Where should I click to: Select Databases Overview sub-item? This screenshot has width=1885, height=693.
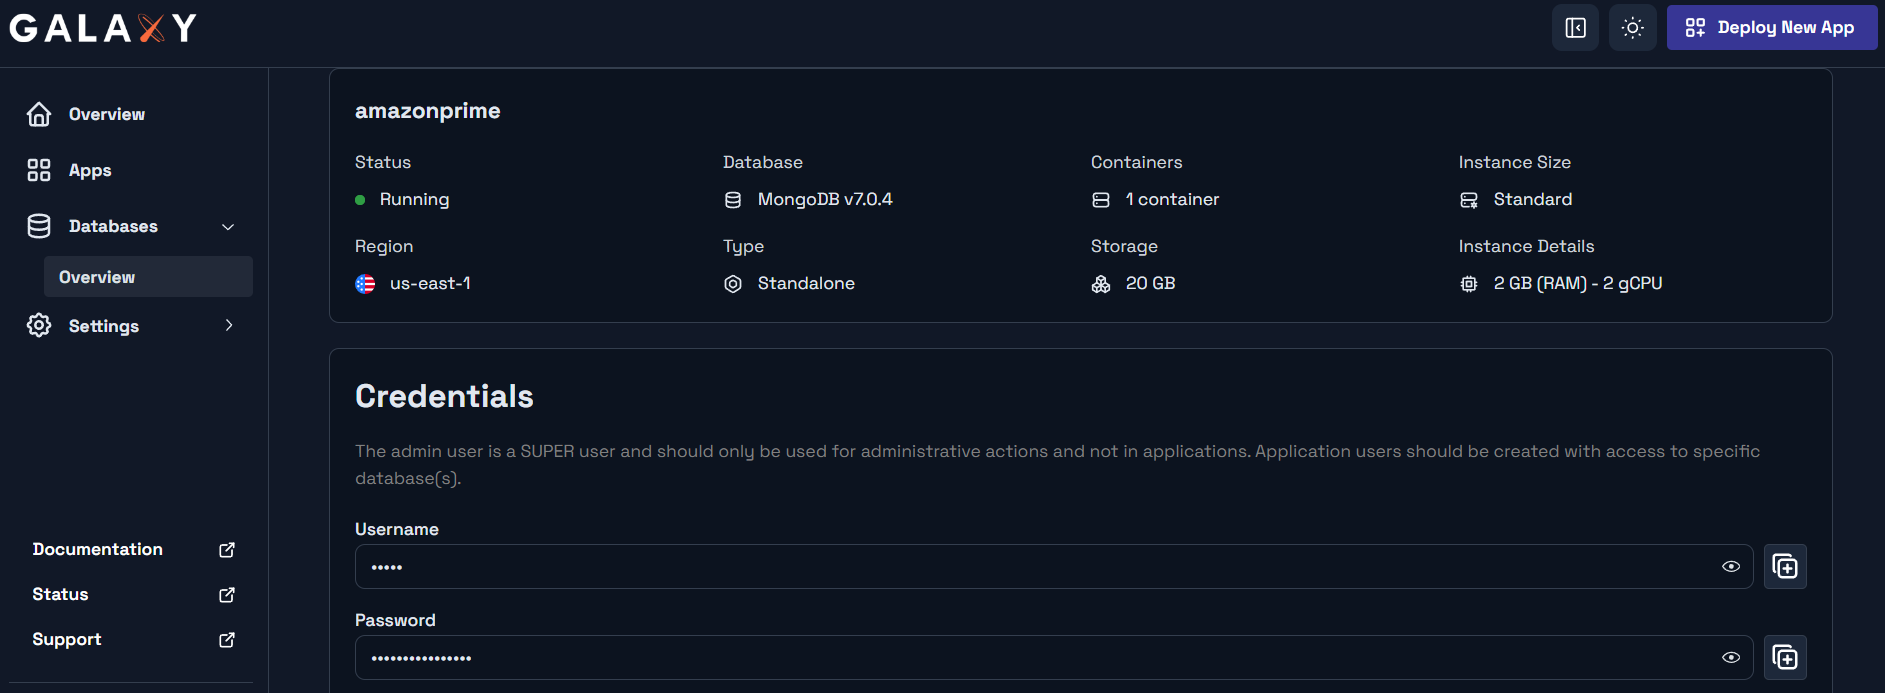[148, 277]
